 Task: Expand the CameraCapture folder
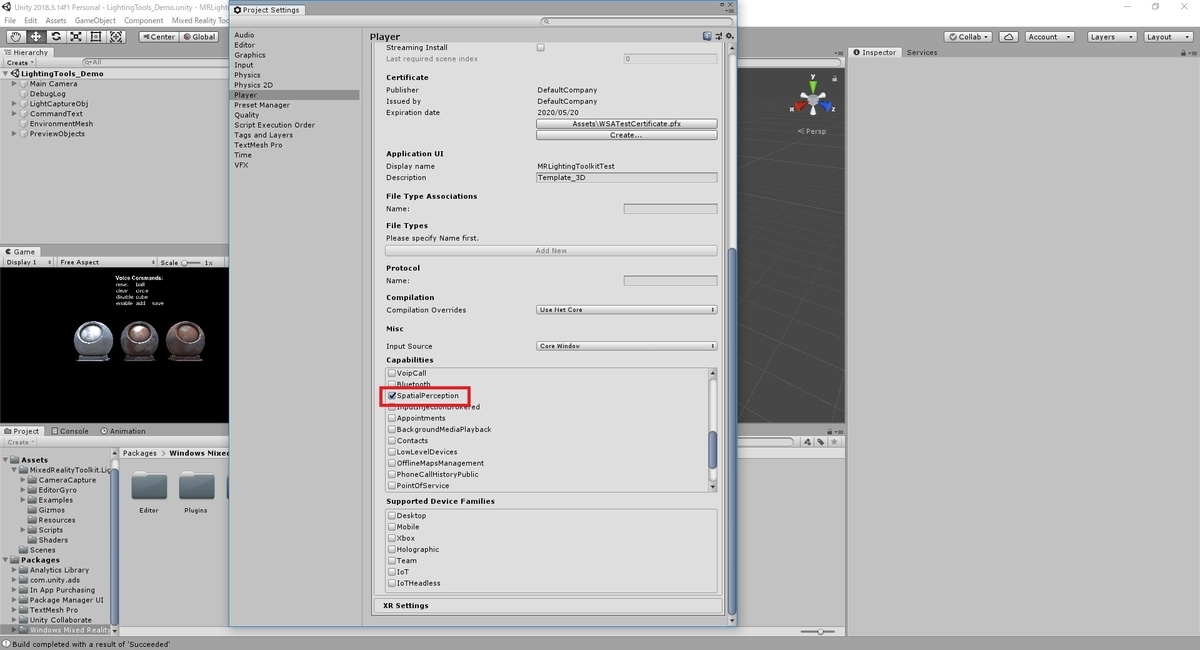[24, 480]
